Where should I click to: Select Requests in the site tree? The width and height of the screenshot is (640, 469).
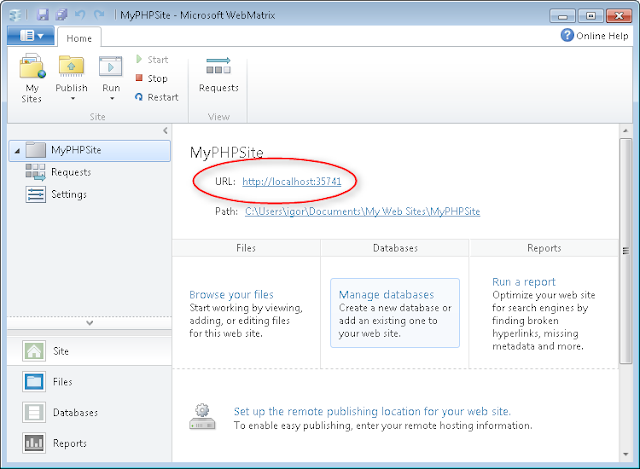71,172
